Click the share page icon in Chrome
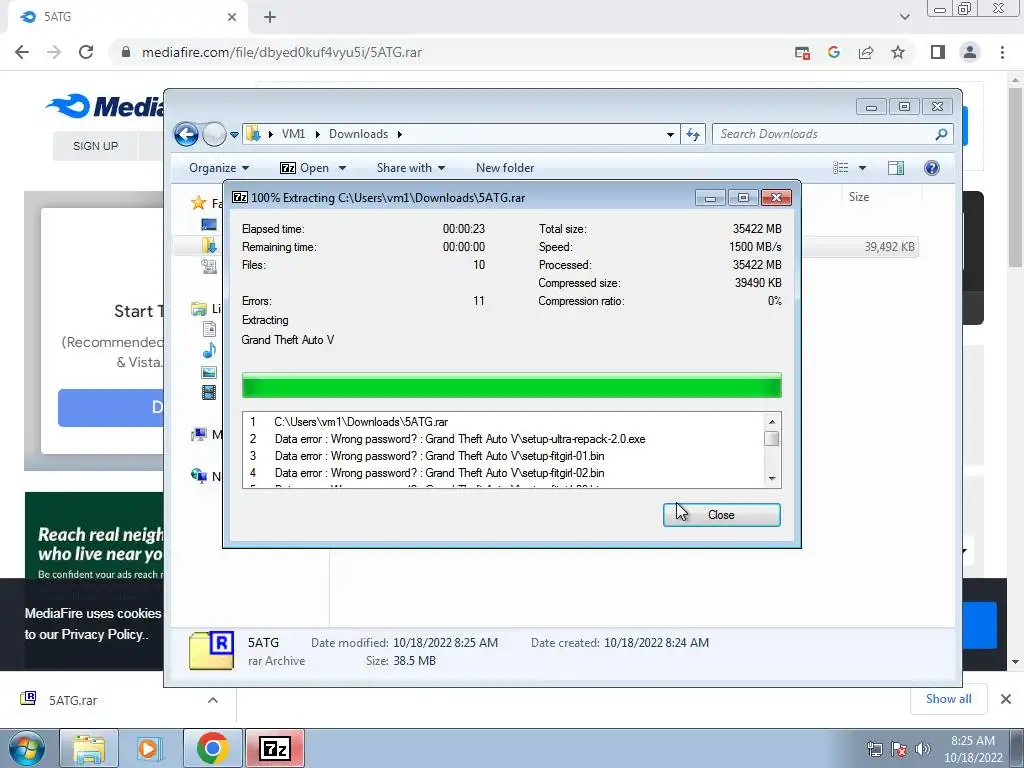This screenshot has height=768, width=1024. (866, 52)
